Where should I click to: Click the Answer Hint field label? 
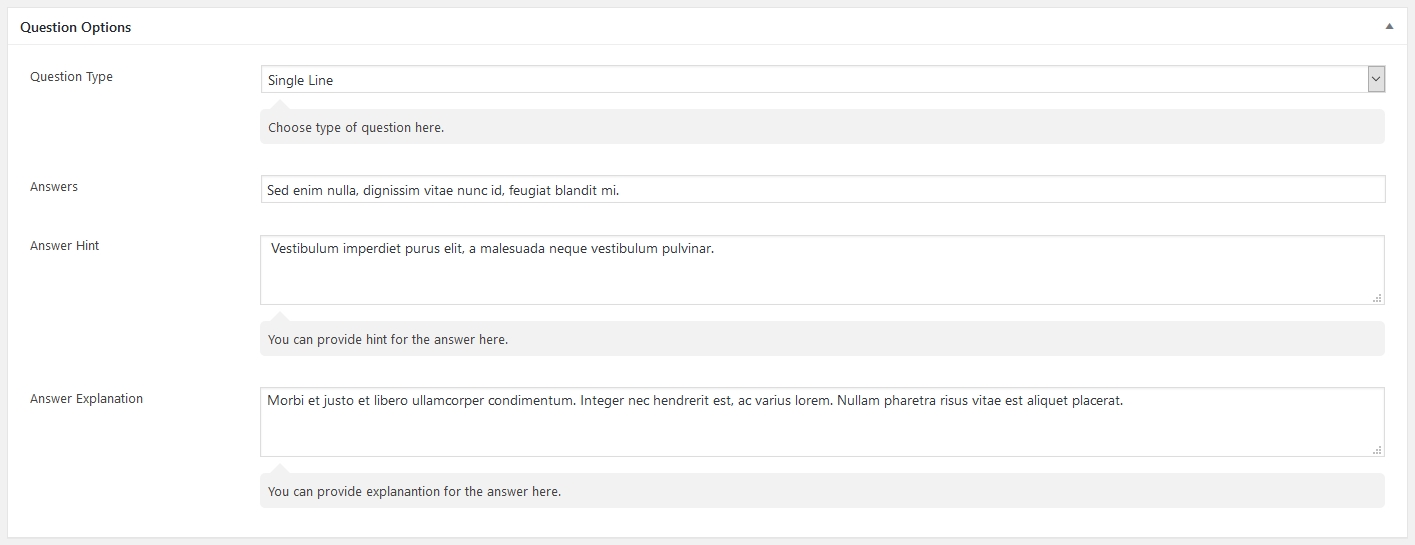coord(65,246)
